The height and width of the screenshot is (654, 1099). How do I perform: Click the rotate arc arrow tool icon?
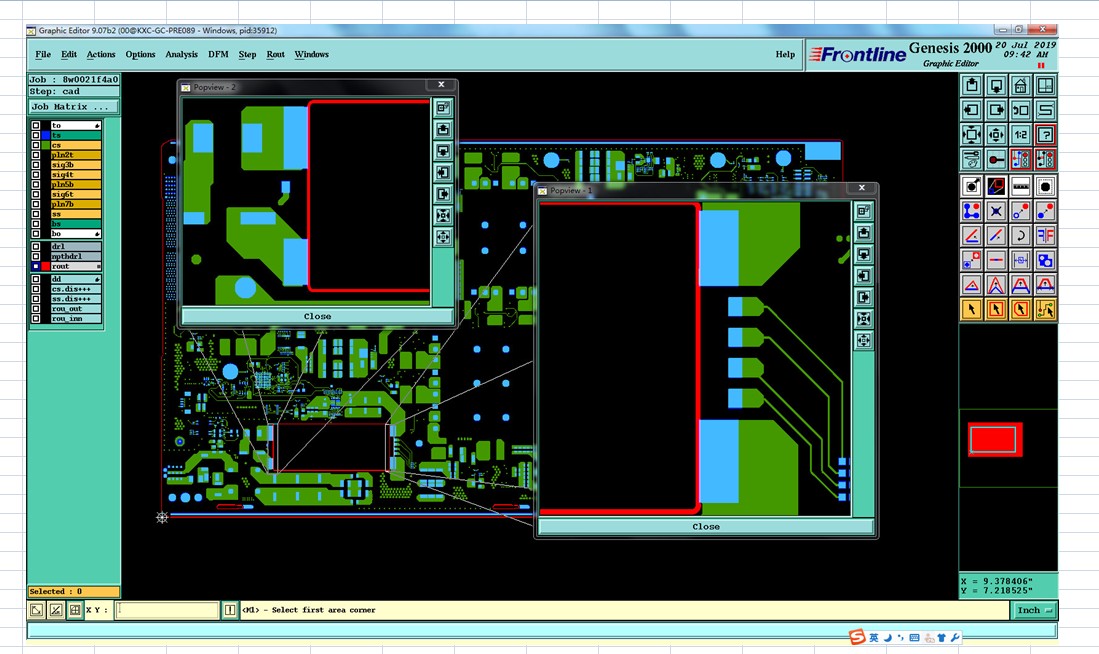1020,236
